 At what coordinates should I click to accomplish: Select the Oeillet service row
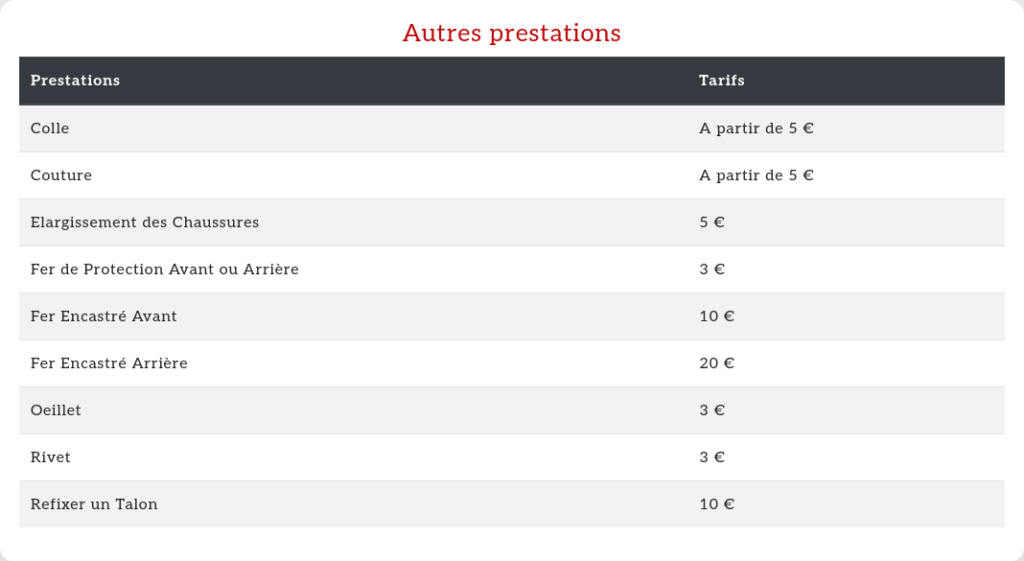point(56,410)
